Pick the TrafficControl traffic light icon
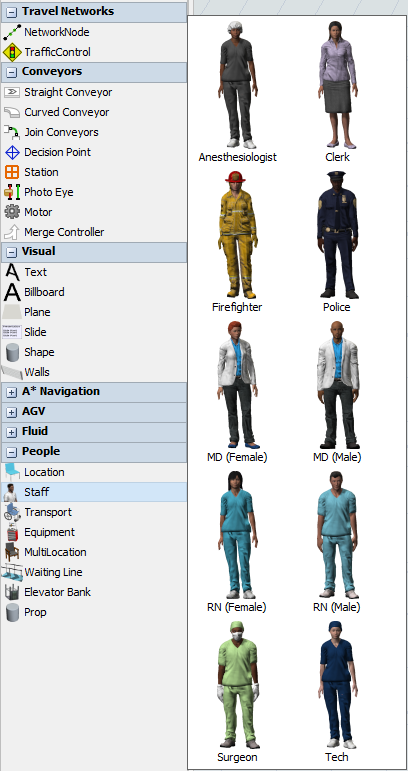This screenshot has width=408, height=771. [x=12, y=52]
